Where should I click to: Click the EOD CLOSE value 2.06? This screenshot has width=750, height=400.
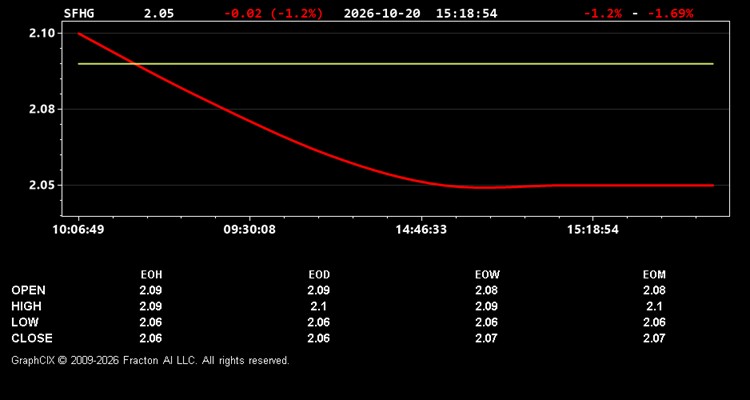(319, 338)
